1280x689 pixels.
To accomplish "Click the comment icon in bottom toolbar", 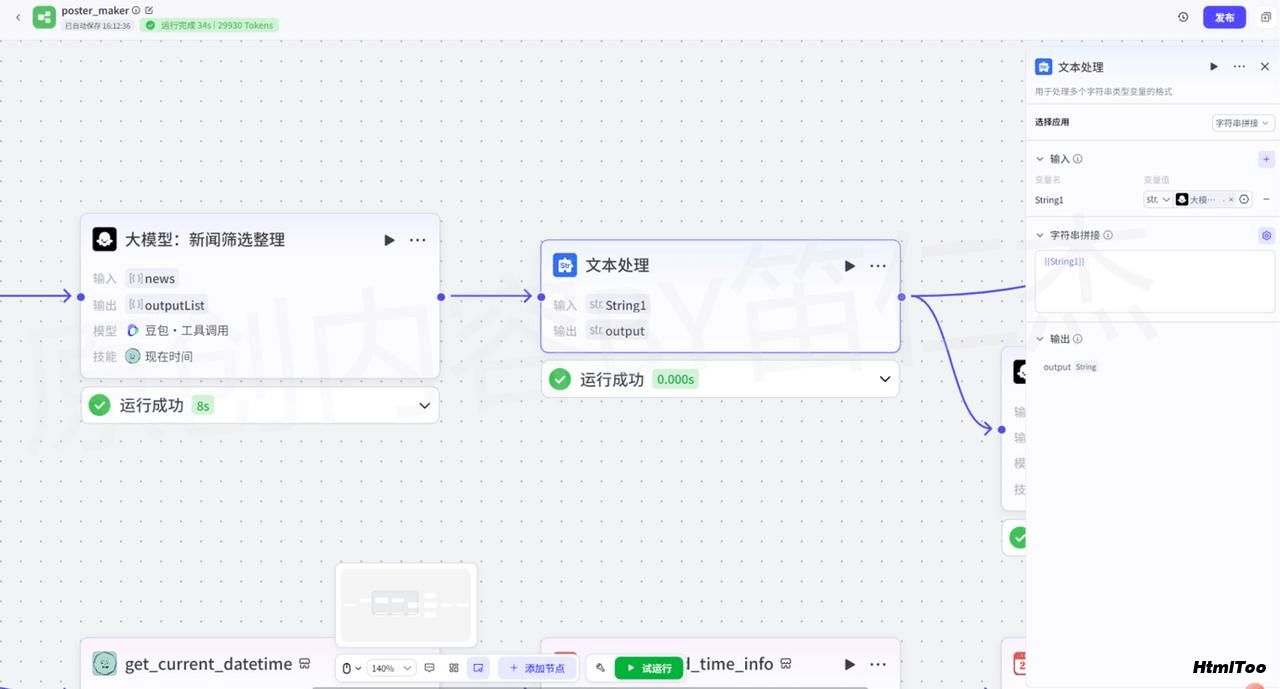I will pos(430,668).
